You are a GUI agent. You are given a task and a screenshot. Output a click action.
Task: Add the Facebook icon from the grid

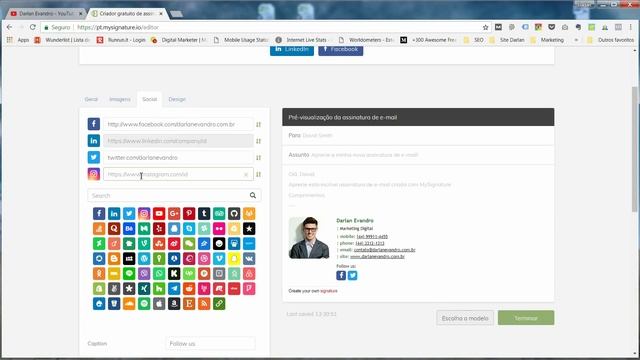point(99,213)
